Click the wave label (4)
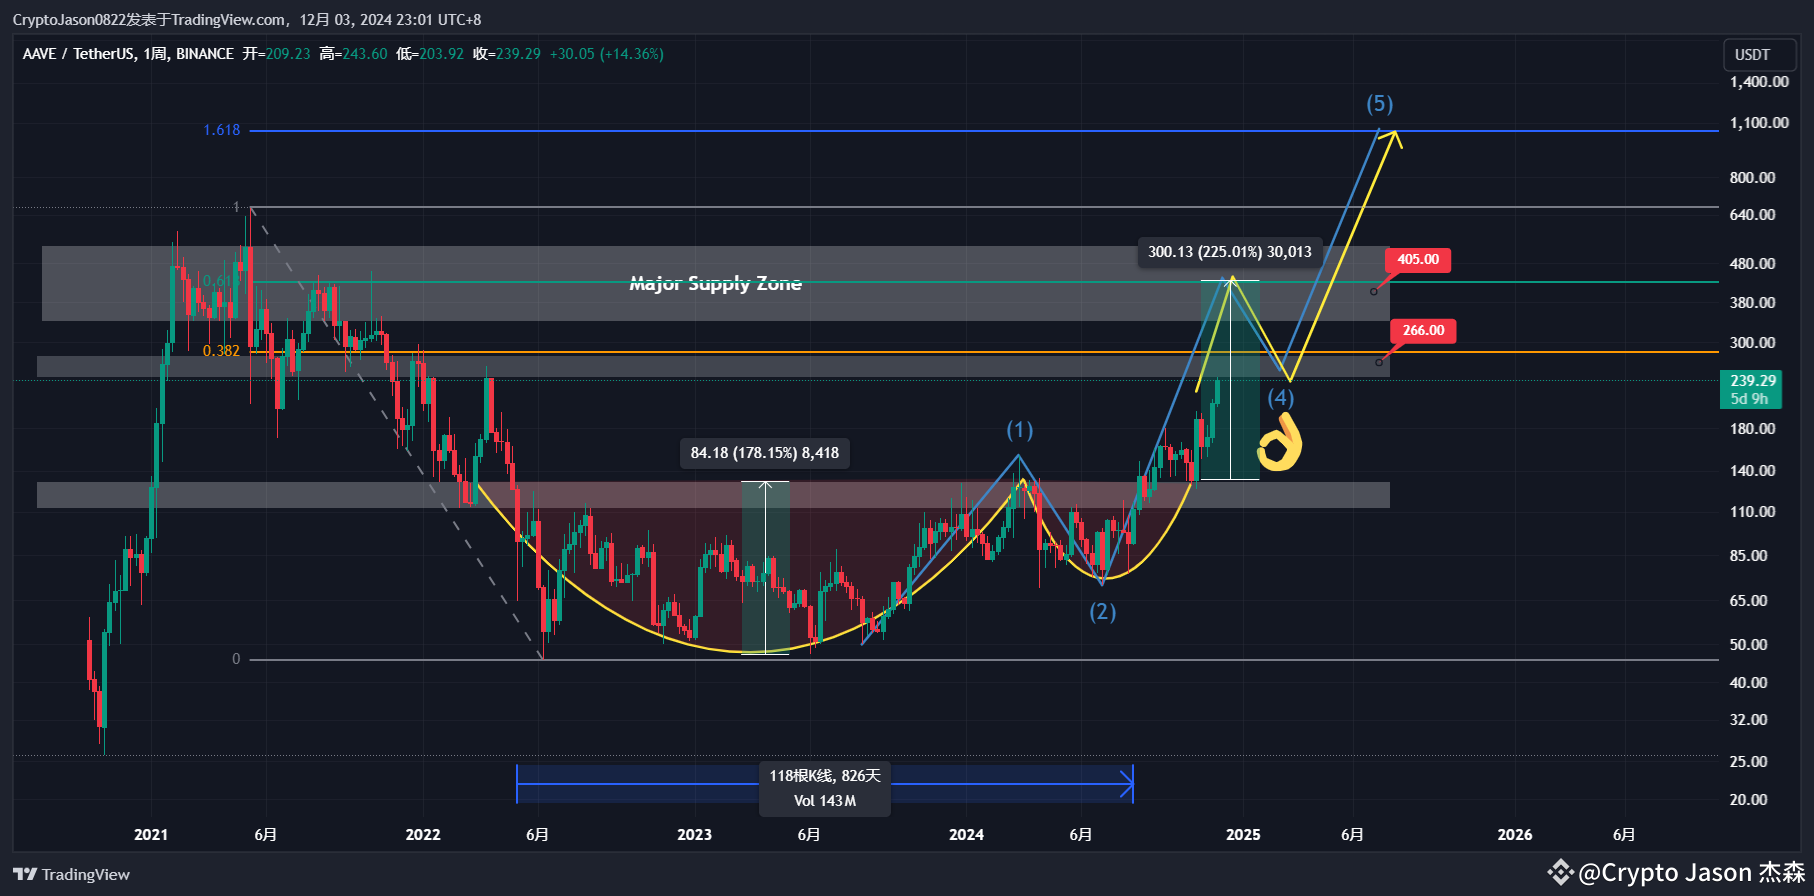The height and width of the screenshot is (896, 1814). [1280, 398]
